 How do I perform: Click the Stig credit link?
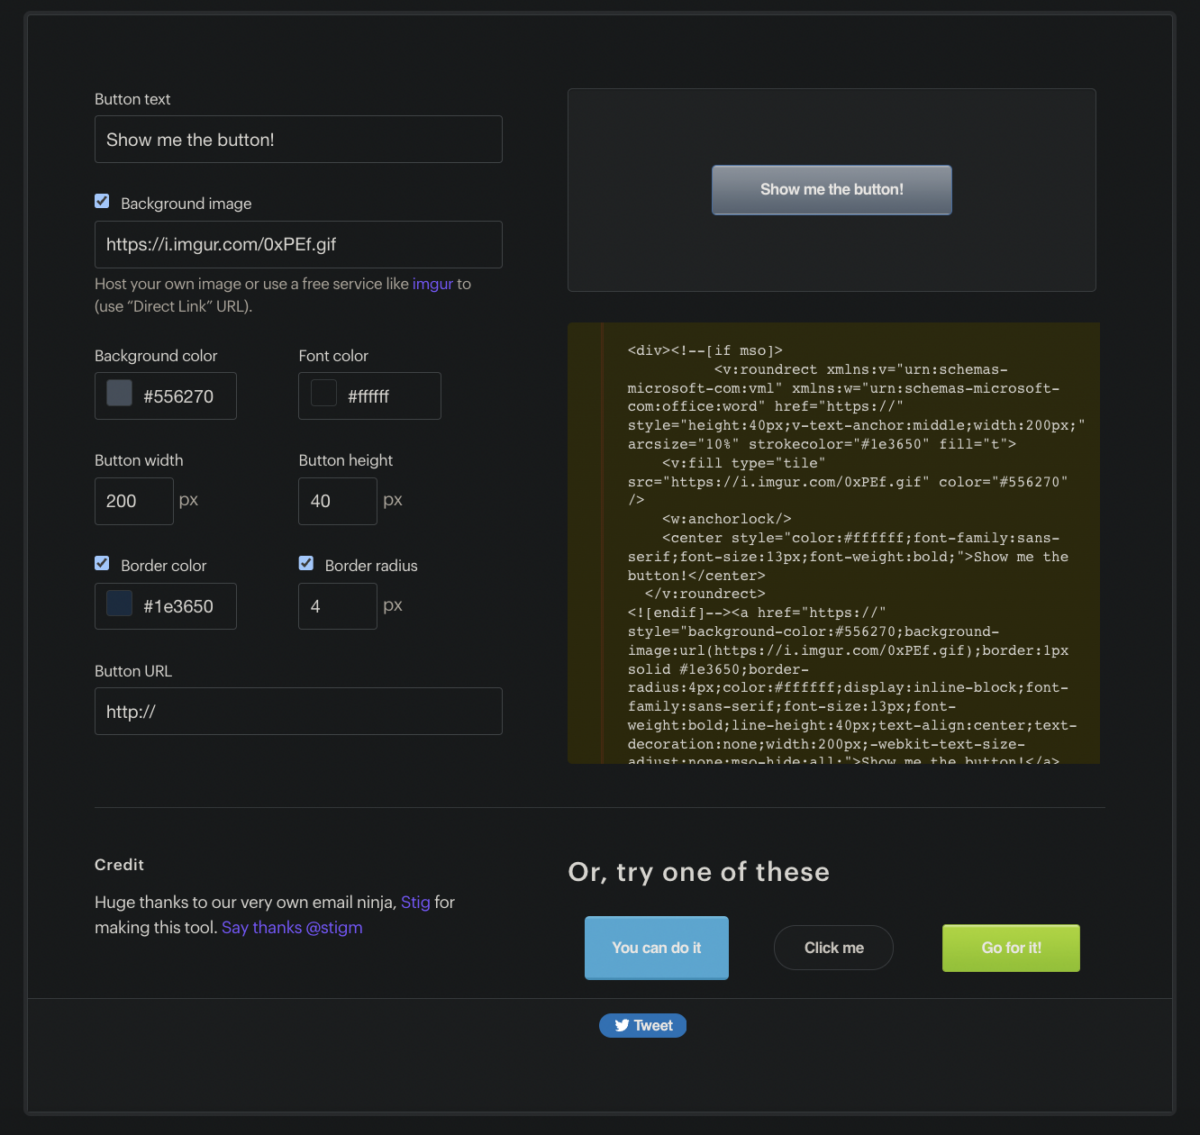415,901
